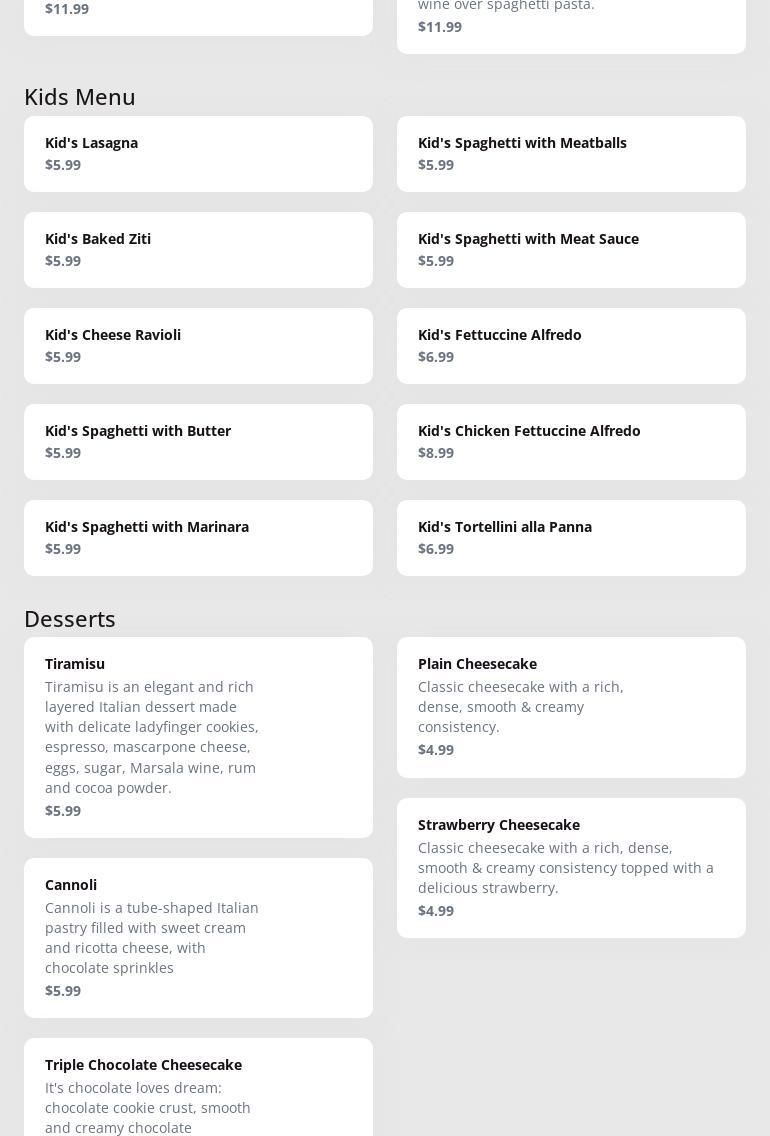Choose Kid's Spaghetti with Marinara

198,537
